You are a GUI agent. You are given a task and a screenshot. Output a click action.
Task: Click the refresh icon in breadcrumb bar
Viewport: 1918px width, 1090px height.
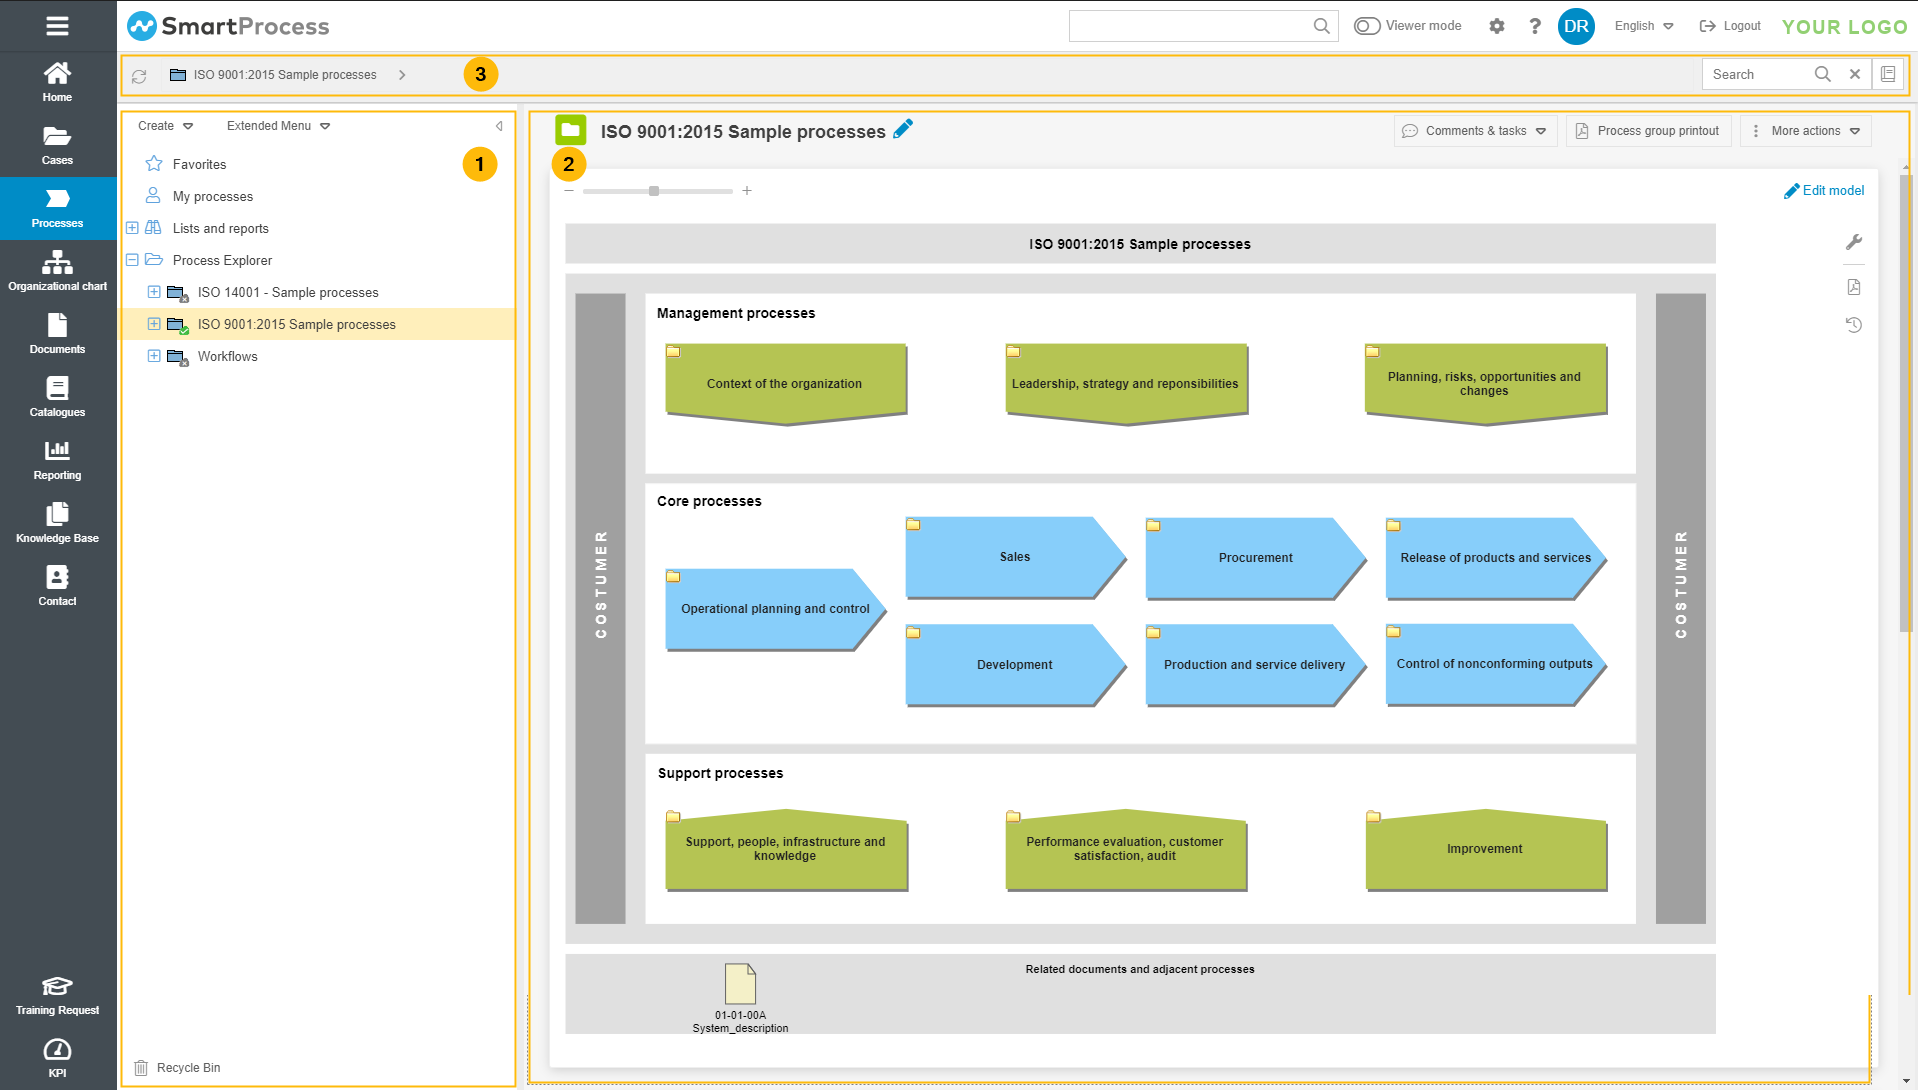[x=139, y=76]
